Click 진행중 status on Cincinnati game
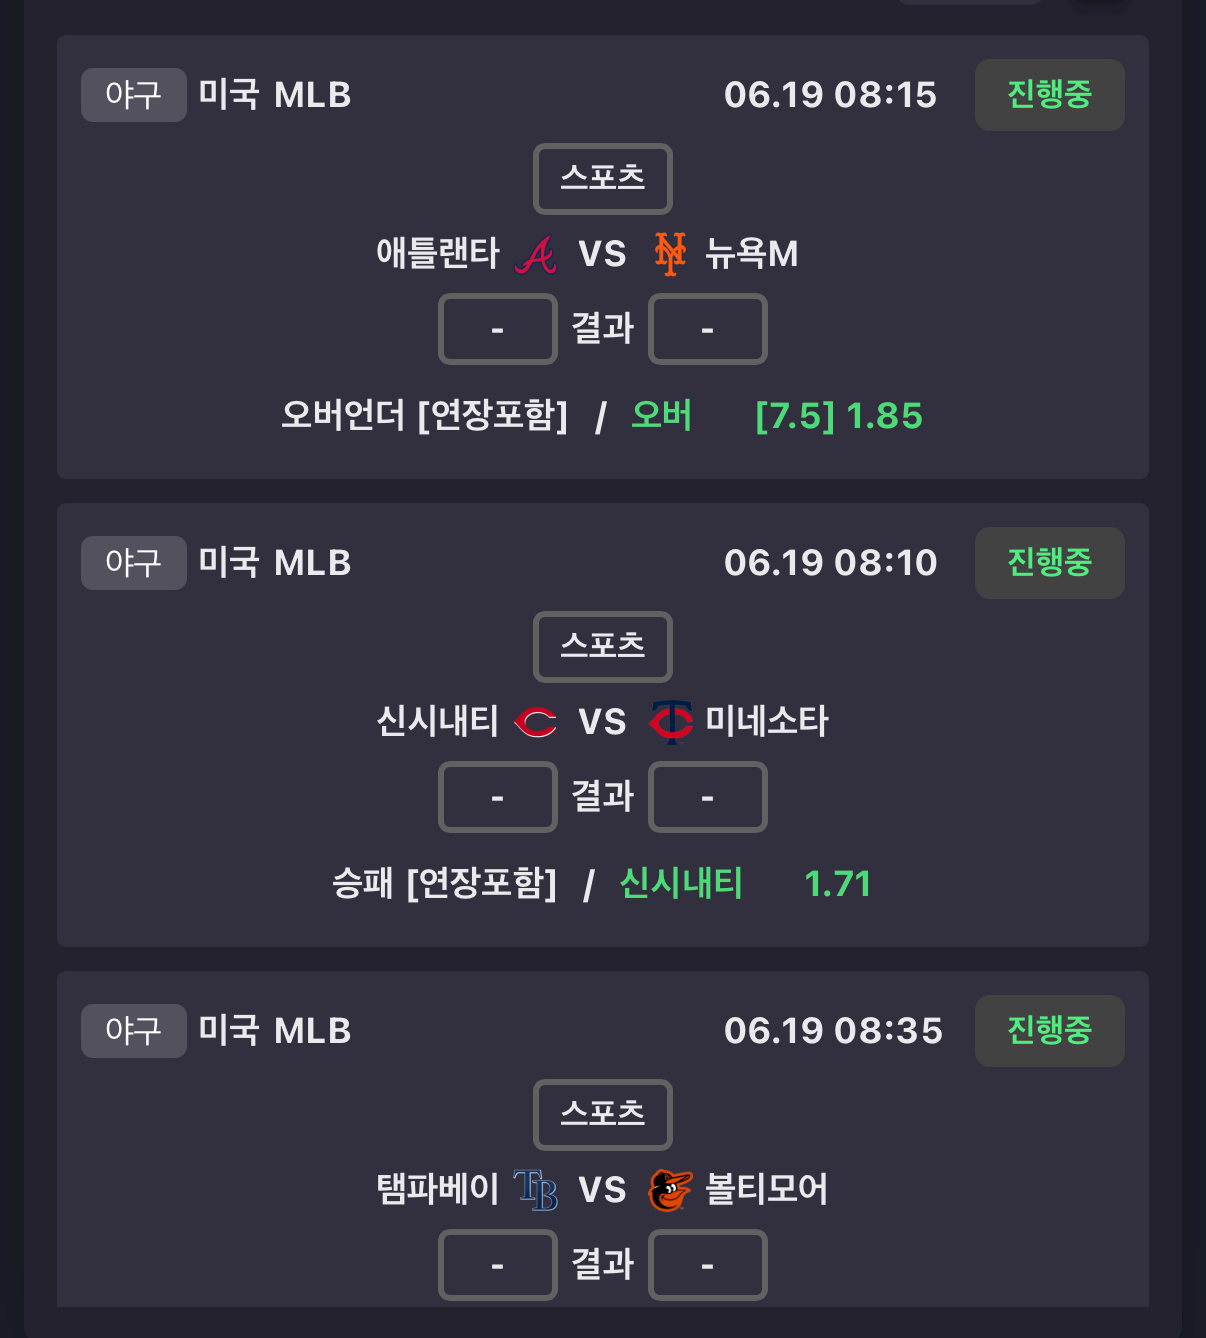The width and height of the screenshot is (1206, 1338). (1049, 563)
